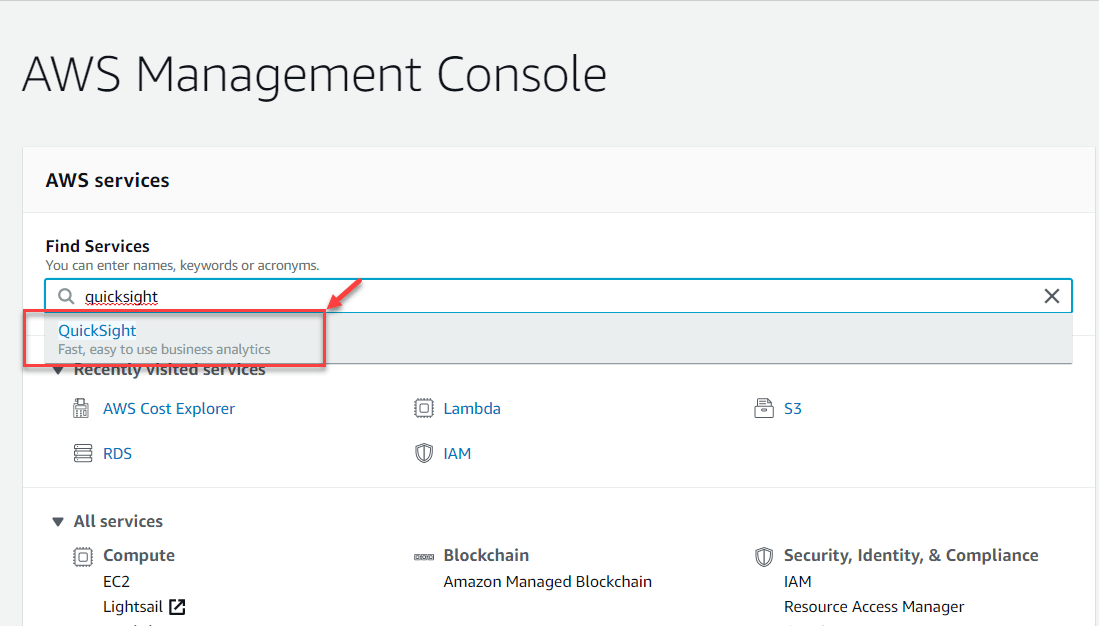Click the AWS Cost Explorer icon
This screenshot has width=1099, height=626.
click(81, 408)
